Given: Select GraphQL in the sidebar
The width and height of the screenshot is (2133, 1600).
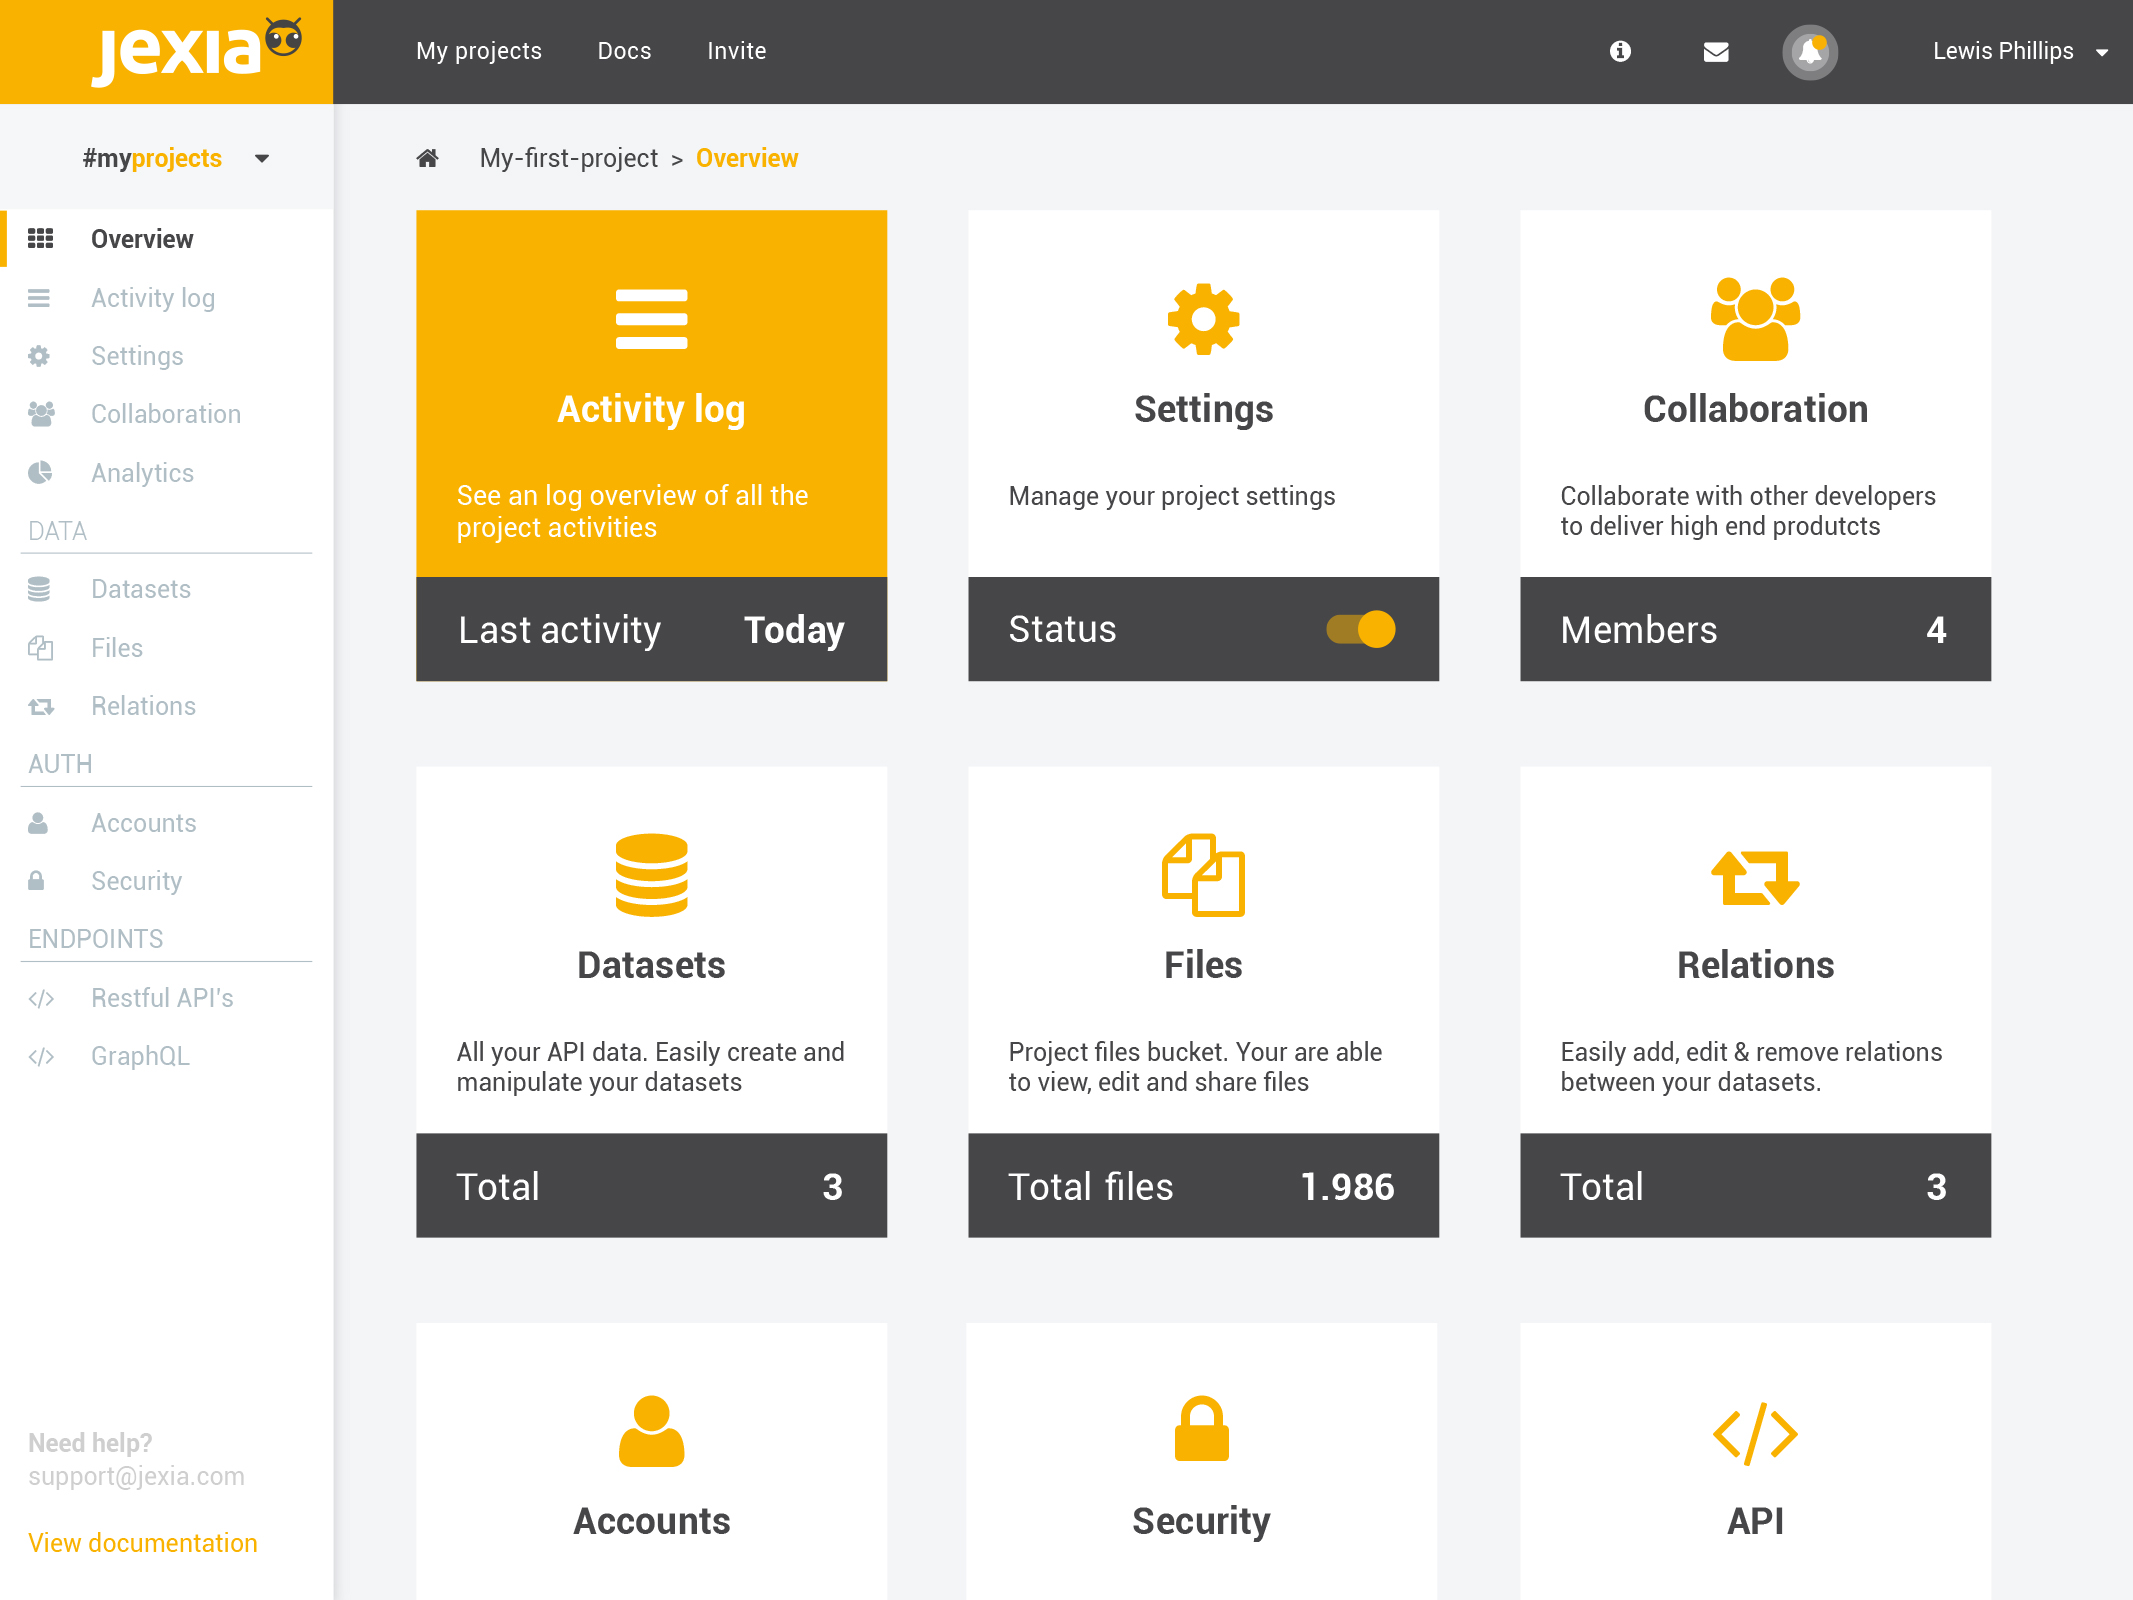Looking at the screenshot, I should (x=140, y=1056).
